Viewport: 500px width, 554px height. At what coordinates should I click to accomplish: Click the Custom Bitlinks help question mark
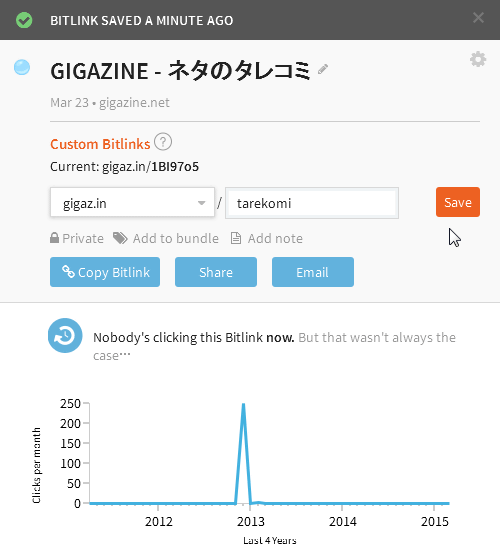(163, 142)
